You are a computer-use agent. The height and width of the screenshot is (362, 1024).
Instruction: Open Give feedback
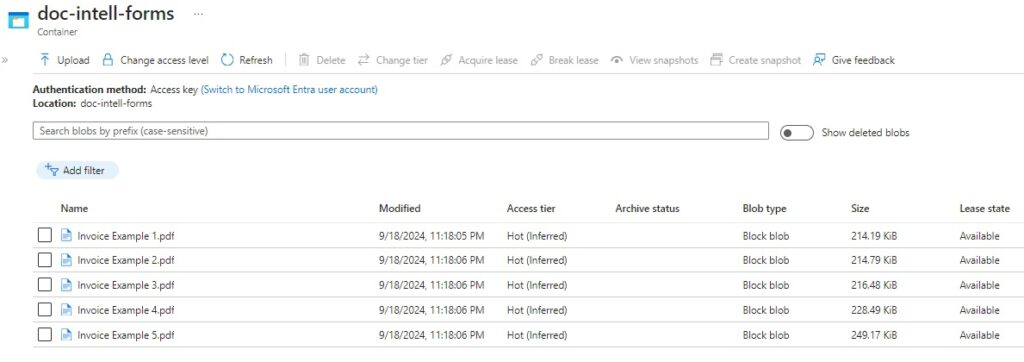[x=854, y=60]
